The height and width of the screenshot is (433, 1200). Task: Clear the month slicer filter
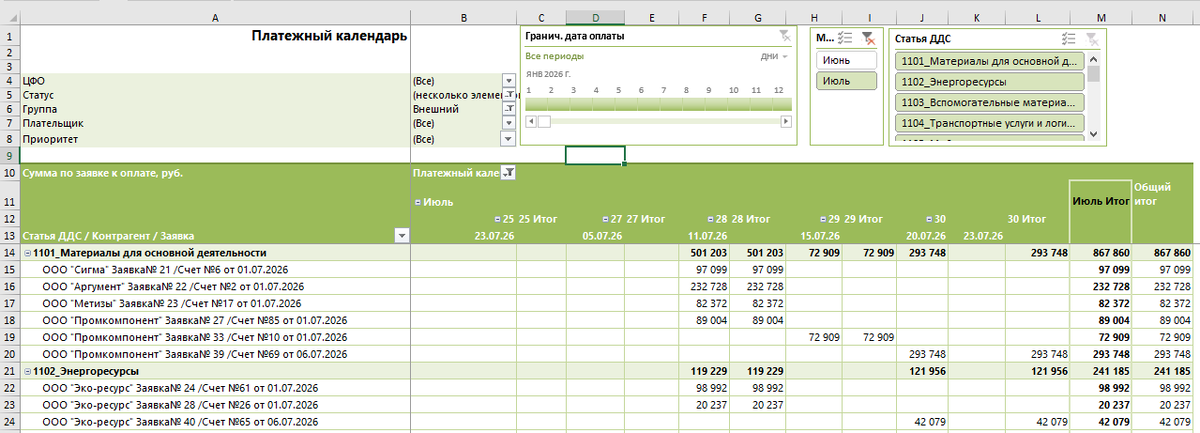[x=868, y=37]
